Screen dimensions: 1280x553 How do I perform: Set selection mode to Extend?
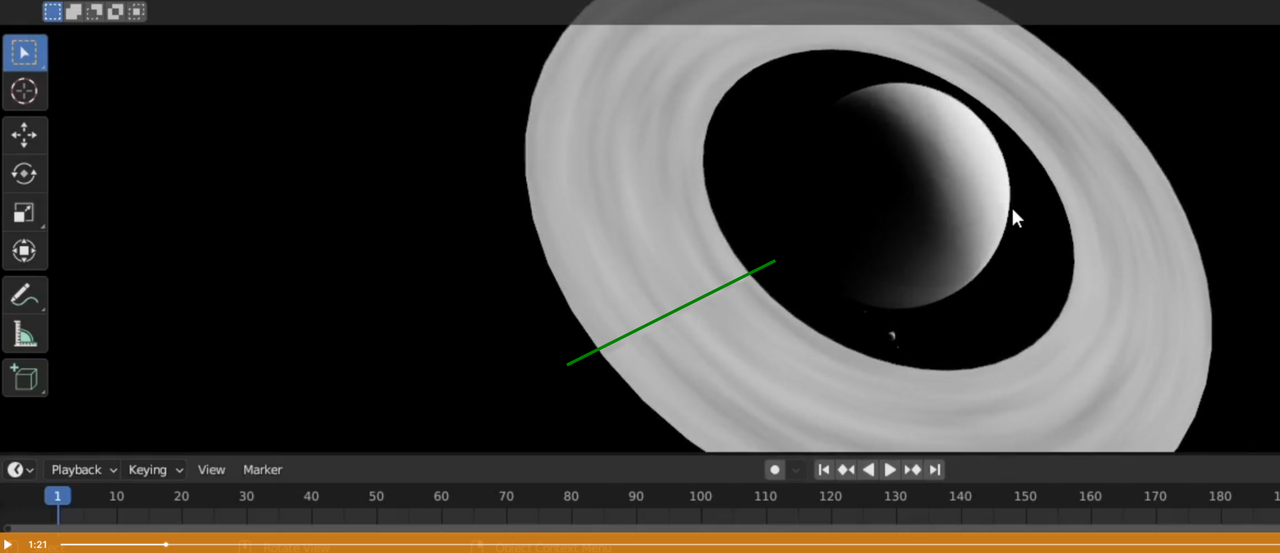pyautogui.click(x=73, y=12)
